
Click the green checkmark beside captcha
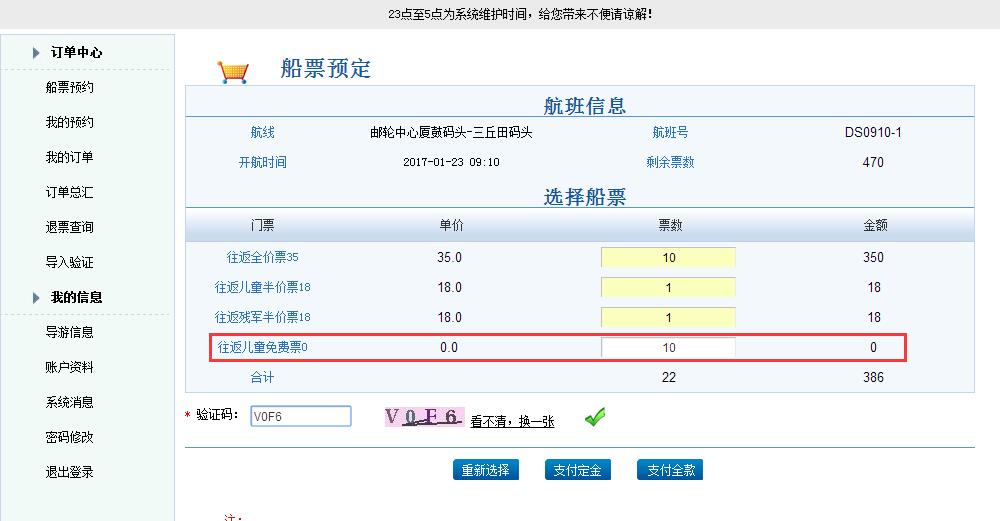595,417
